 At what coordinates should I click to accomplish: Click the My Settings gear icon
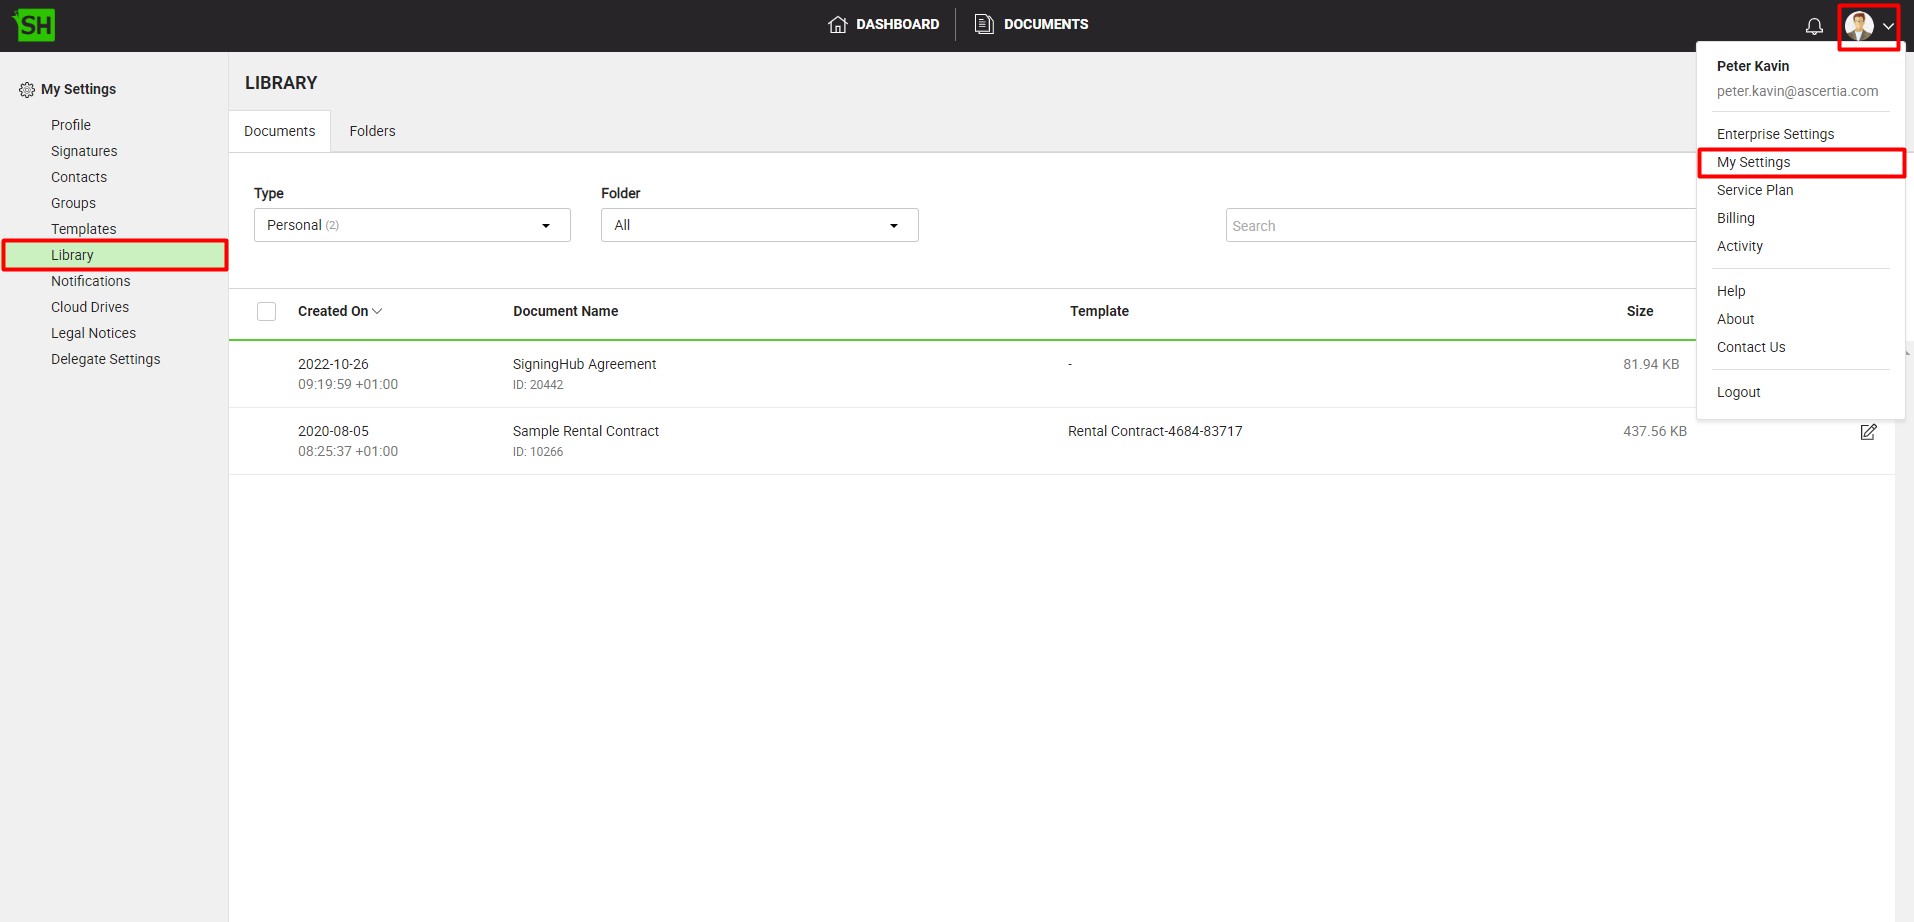pyautogui.click(x=27, y=90)
